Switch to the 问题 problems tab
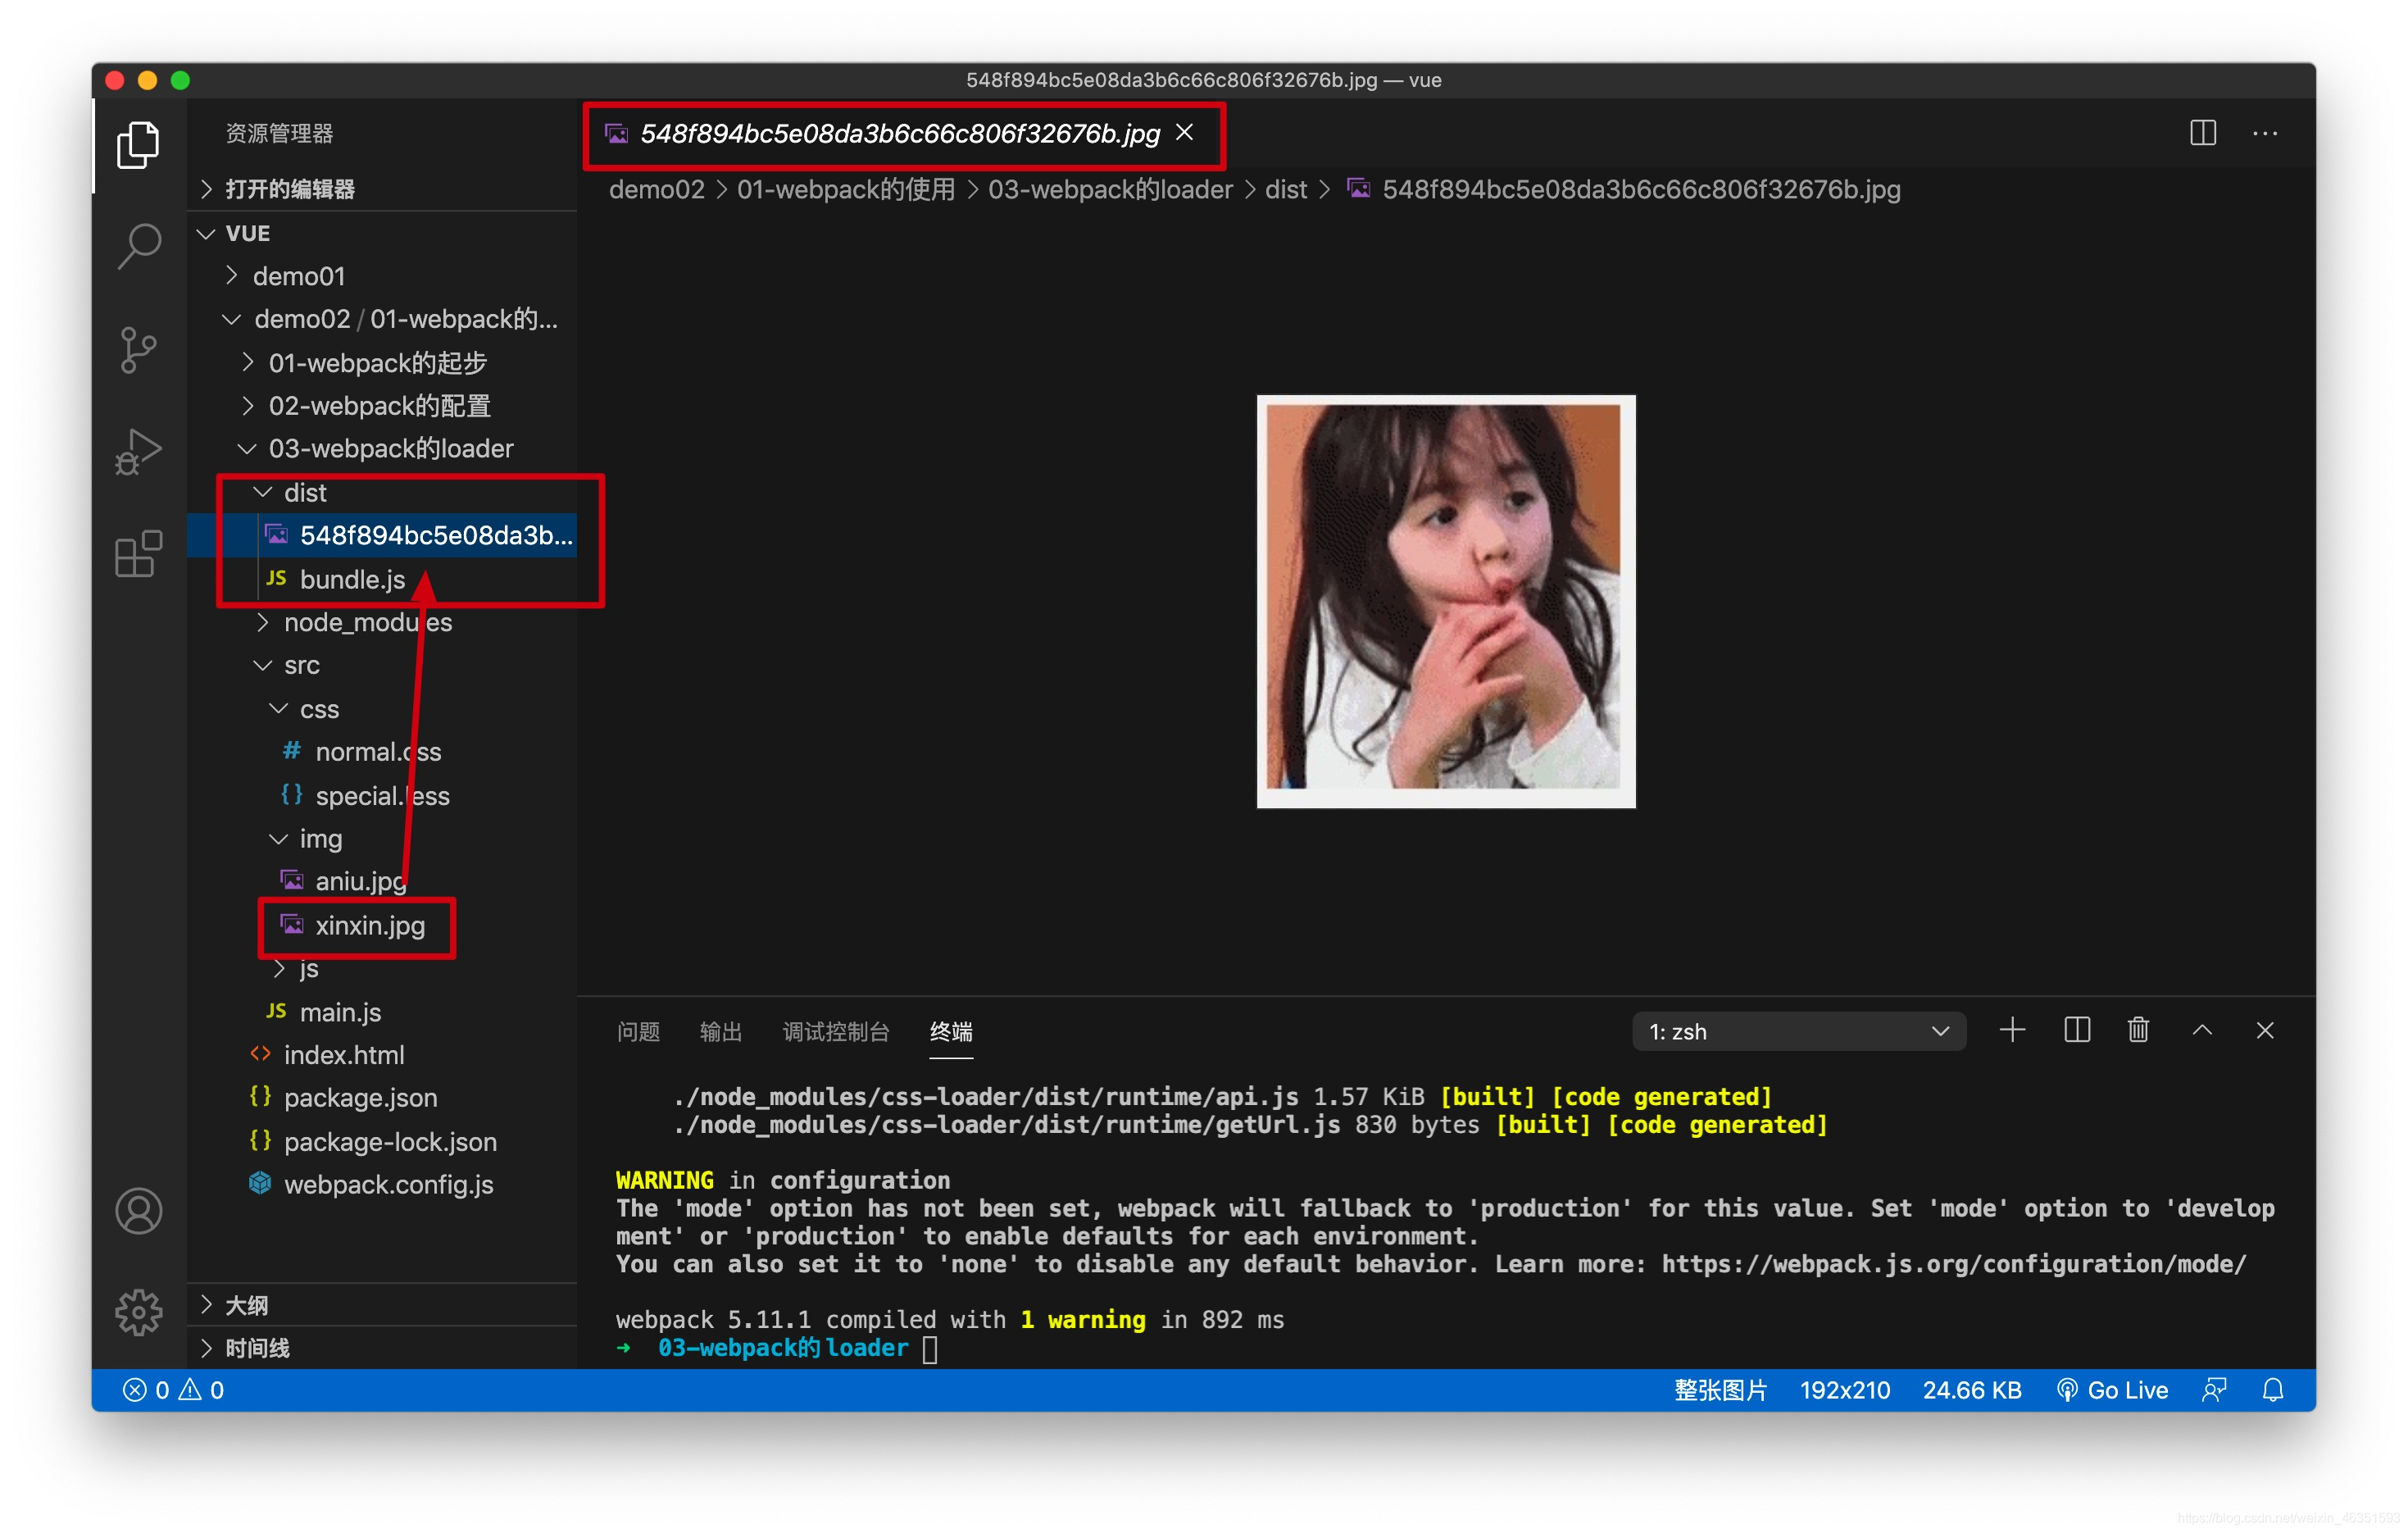Screen dimensions: 2408x1533 638,1031
